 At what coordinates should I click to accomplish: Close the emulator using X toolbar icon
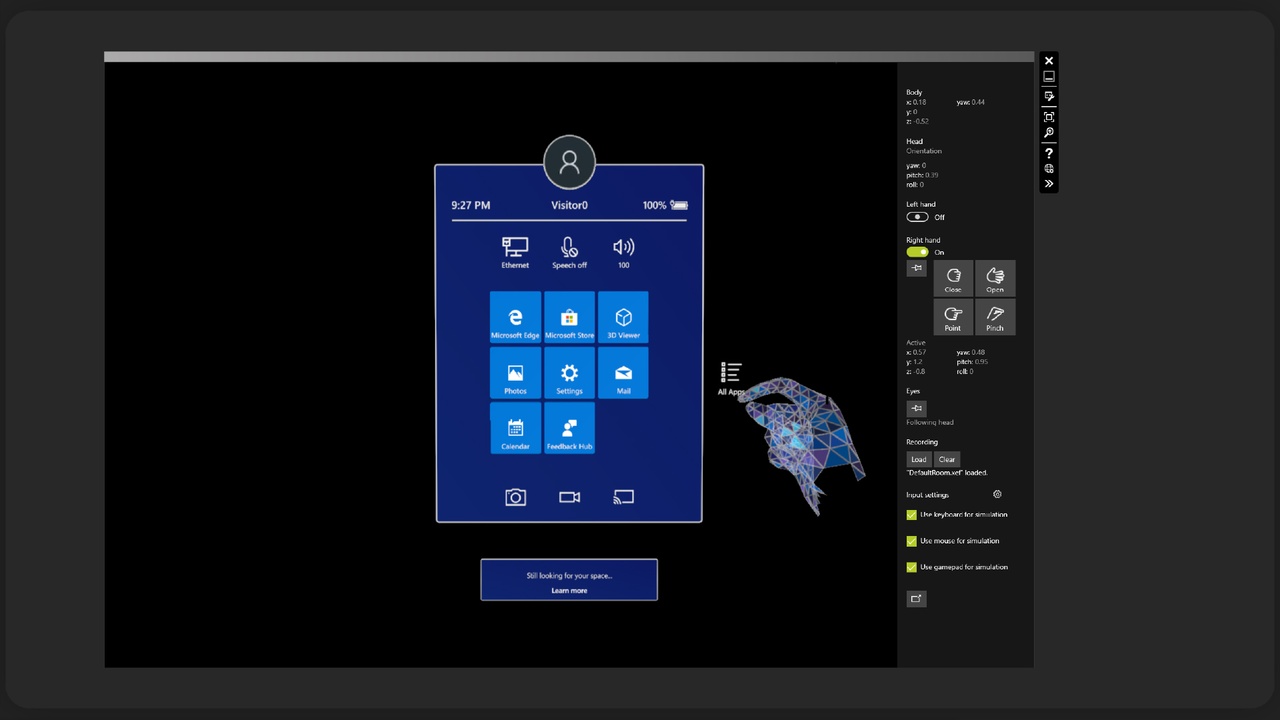click(1049, 61)
